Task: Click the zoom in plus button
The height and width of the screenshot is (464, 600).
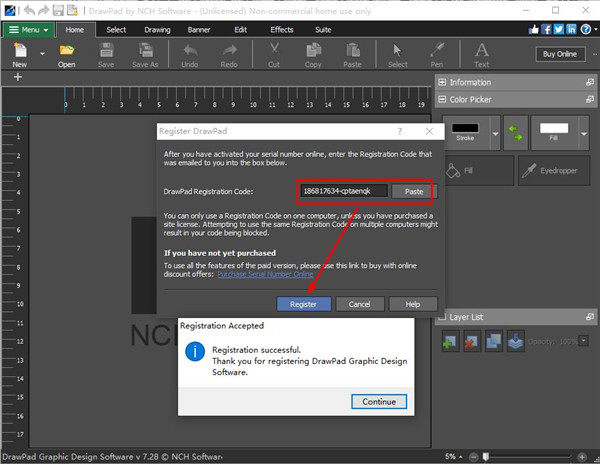Action: point(582,457)
